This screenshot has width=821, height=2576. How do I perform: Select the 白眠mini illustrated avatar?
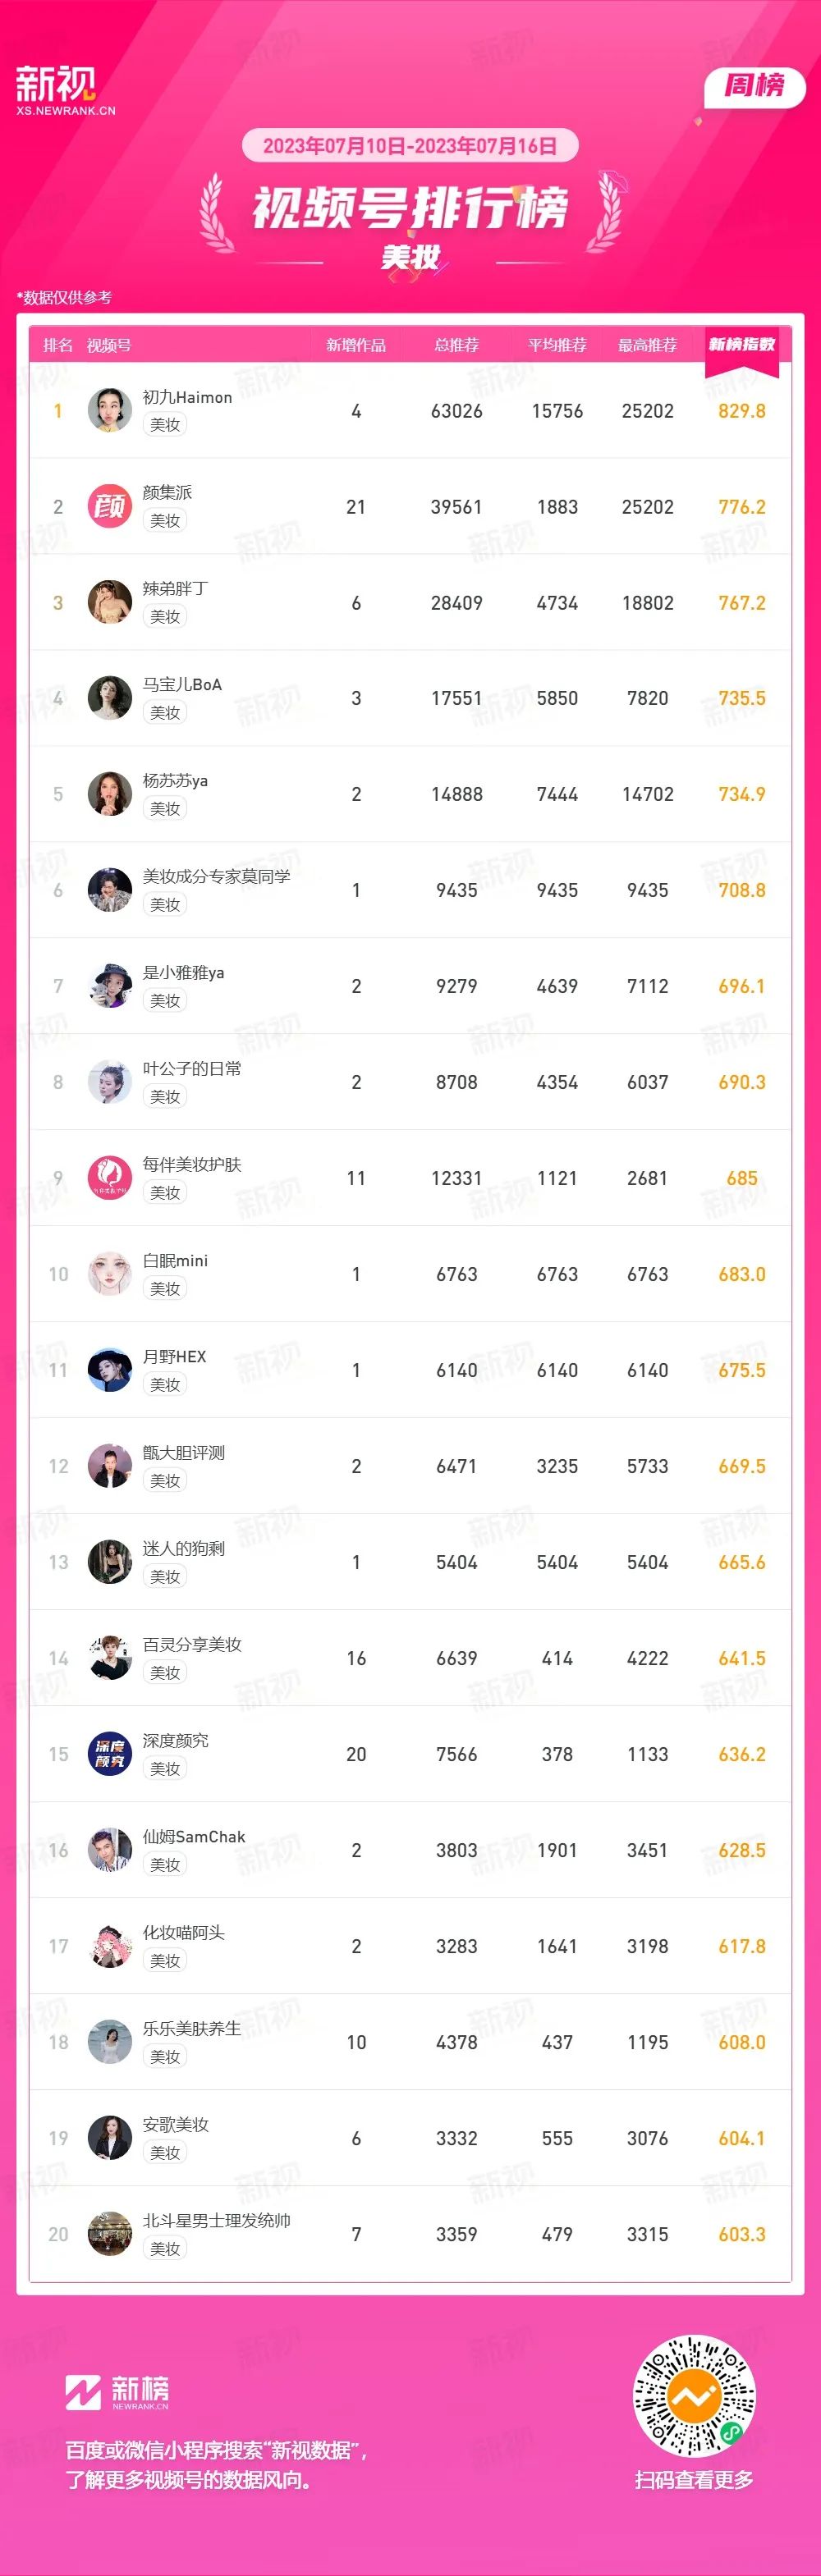110,1274
